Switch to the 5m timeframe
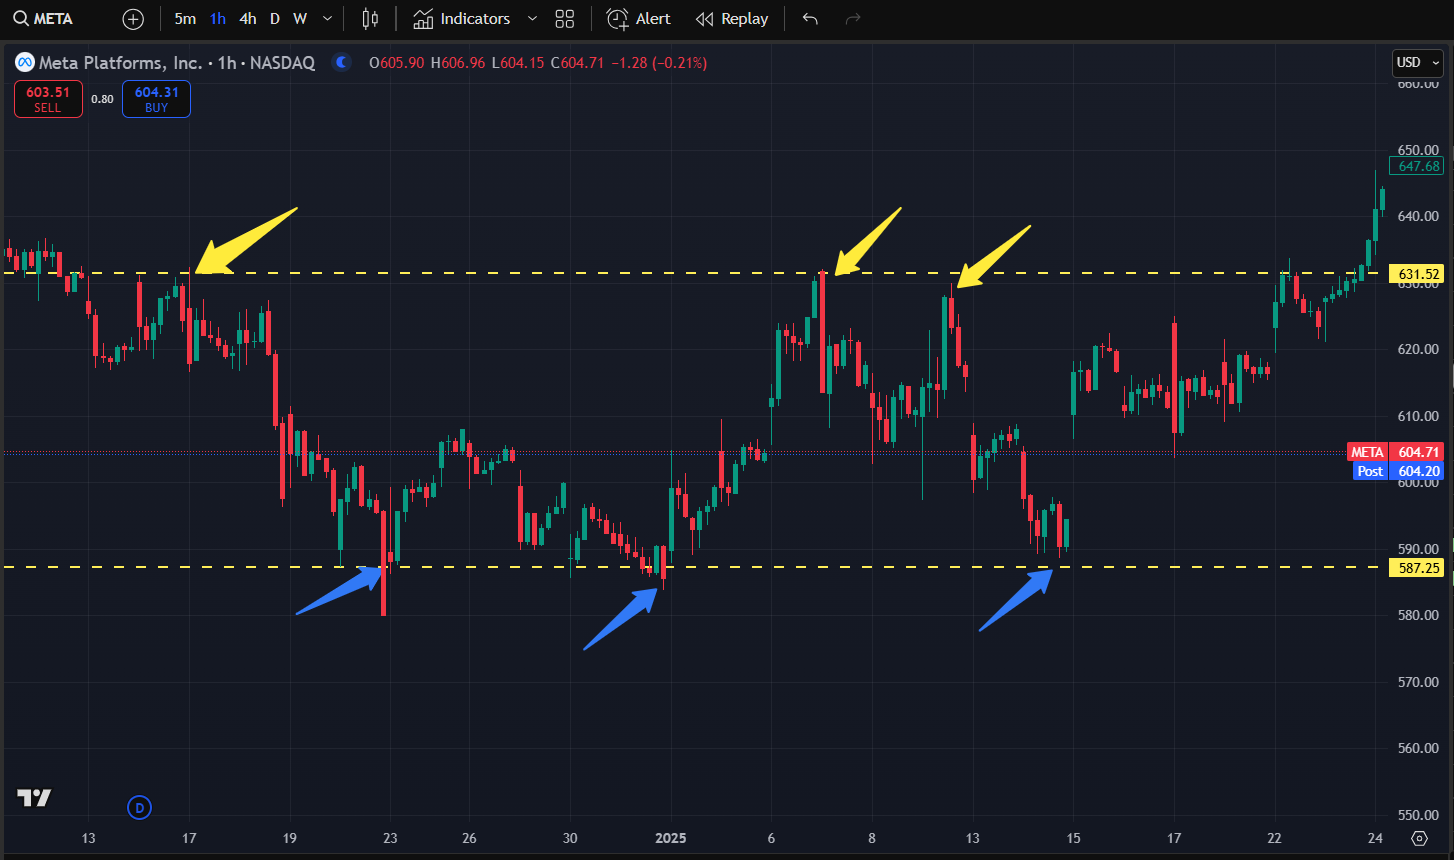The height and width of the screenshot is (860, 1454). (x=185, y=19)
